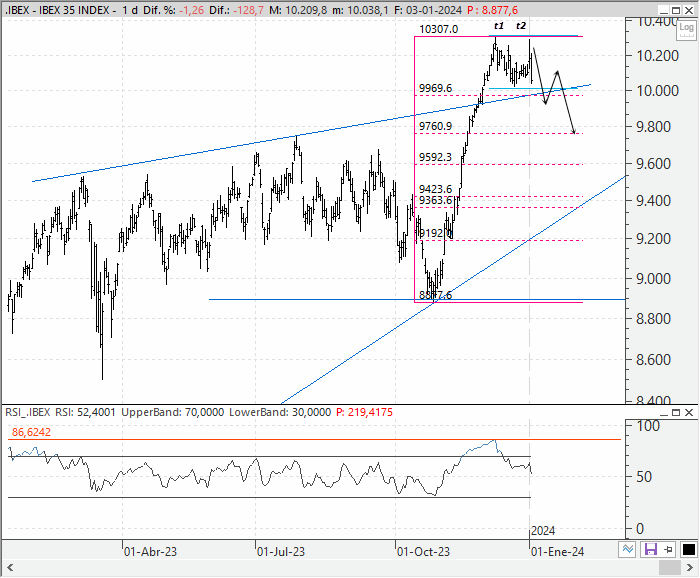700x578 pixels.
Task: Click the '9.400' price axis label
Action: (x=654, y=201)
